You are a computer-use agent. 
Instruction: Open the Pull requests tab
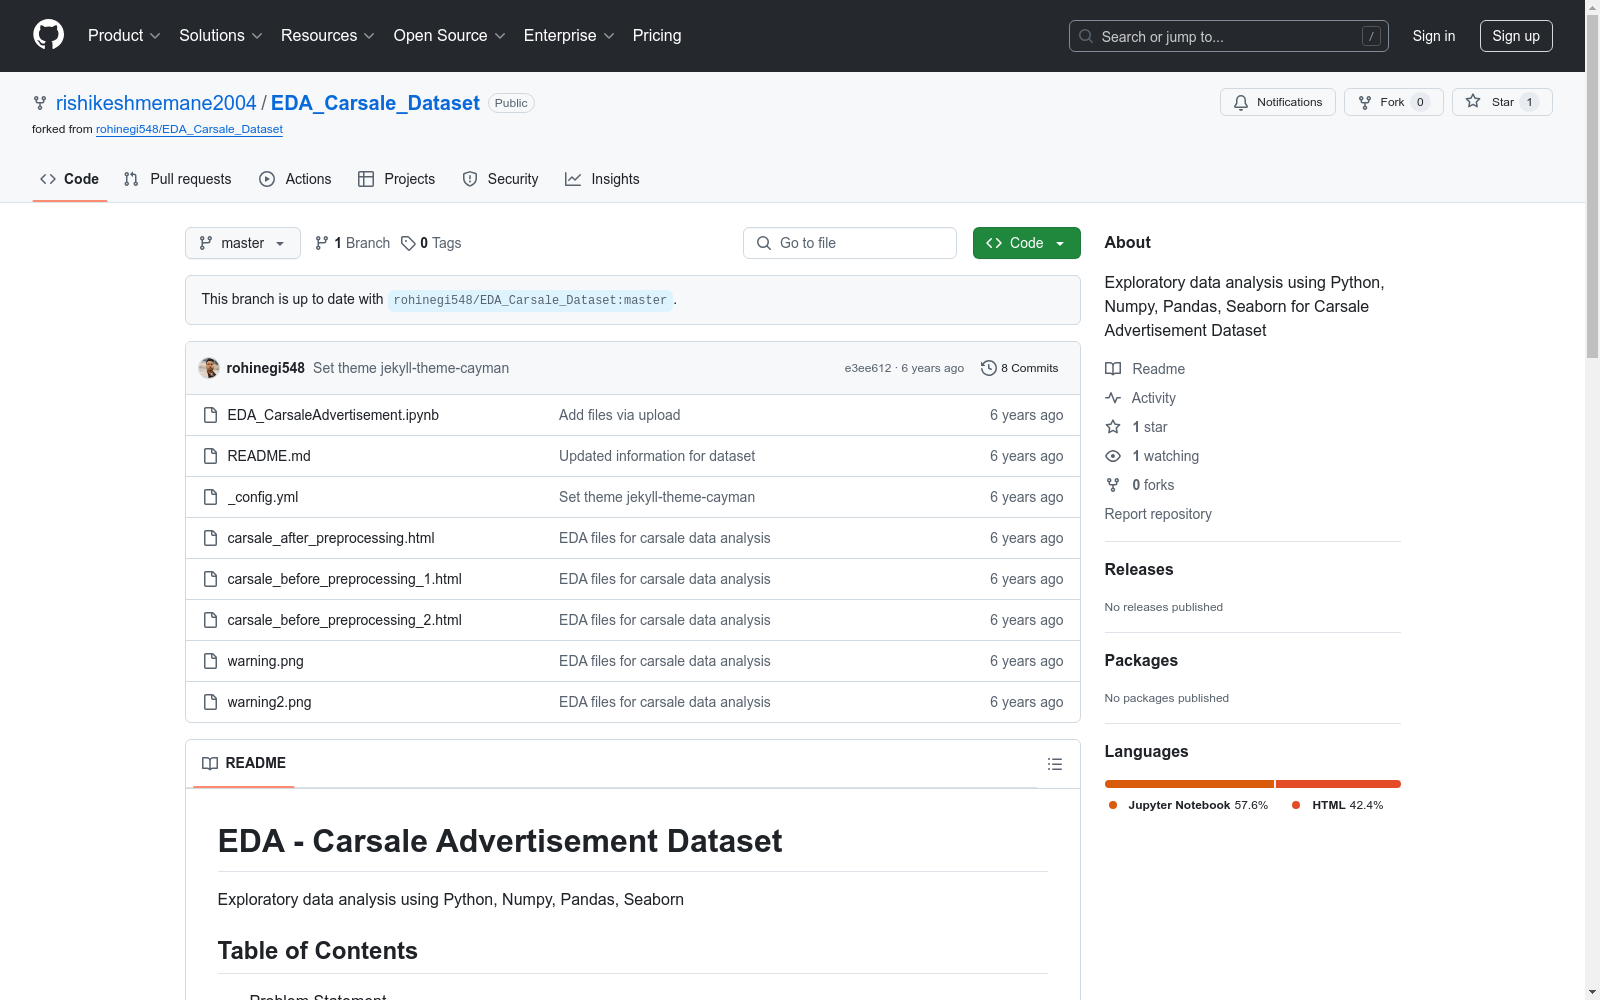(178, 179)
